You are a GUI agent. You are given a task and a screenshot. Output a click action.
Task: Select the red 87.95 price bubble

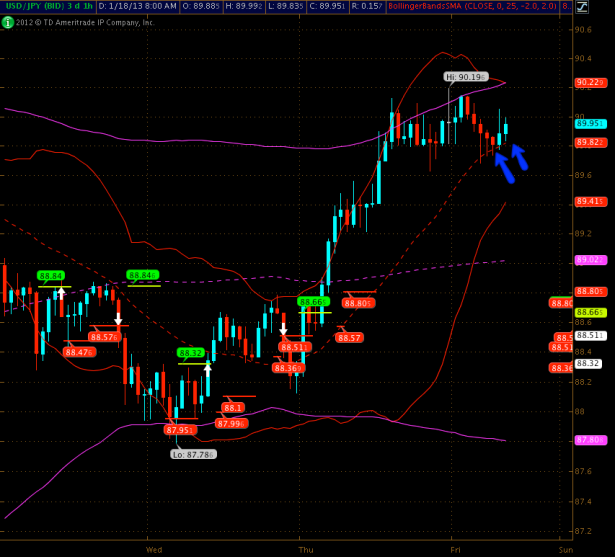coord(180,430)
